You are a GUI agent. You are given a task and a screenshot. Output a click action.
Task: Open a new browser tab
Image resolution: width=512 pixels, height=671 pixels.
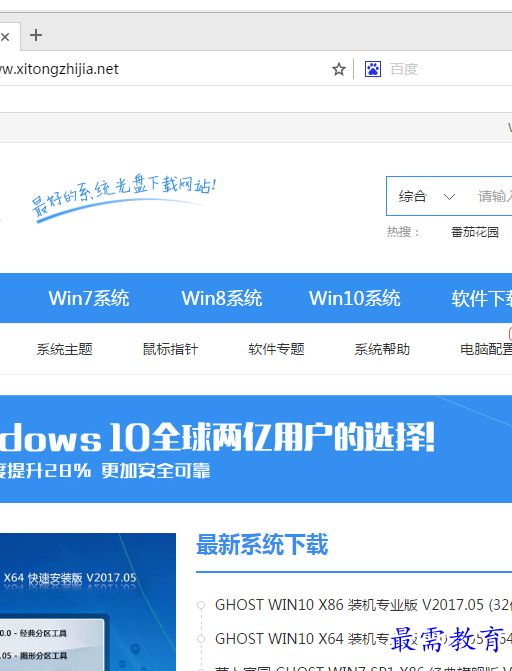[36, 35]
